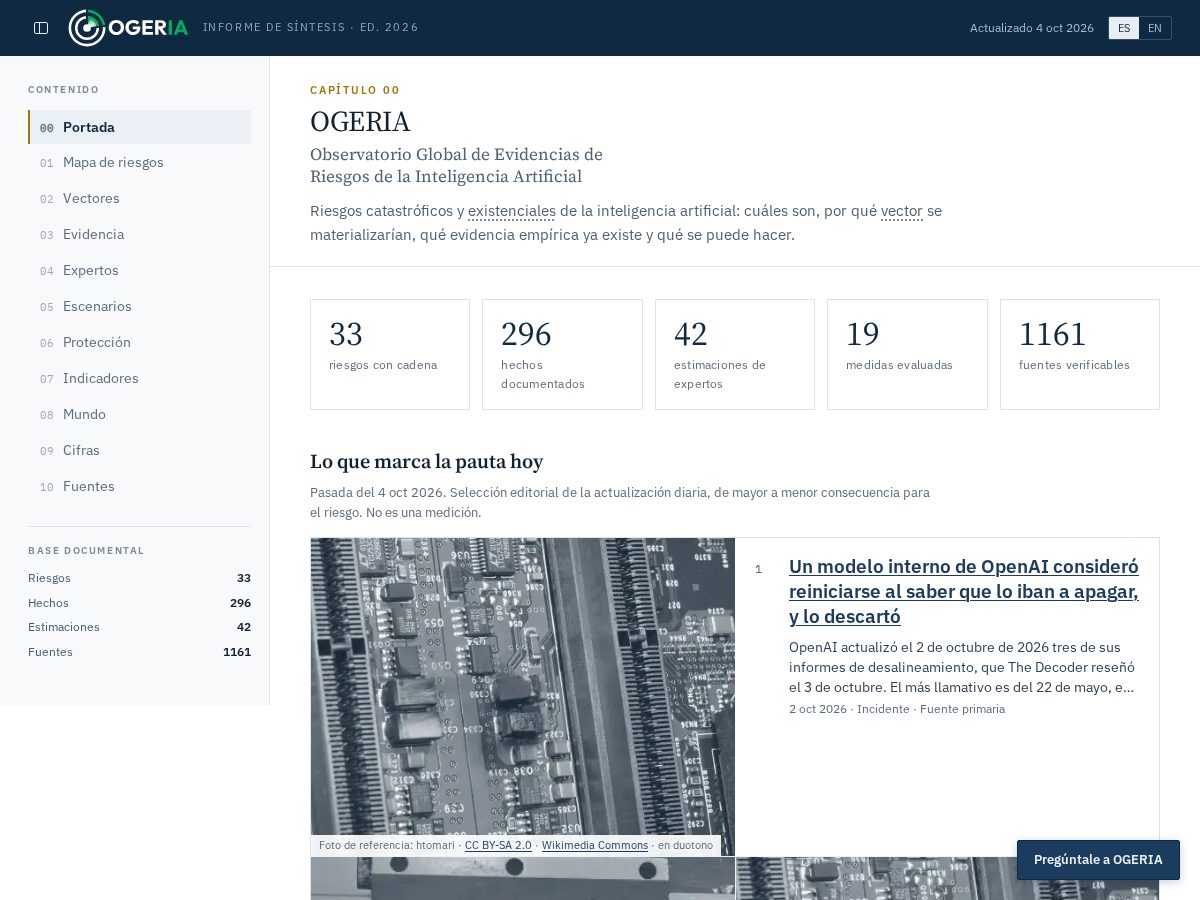Click the Actualizado 4 oct 2026 text
Screen dimensions: 1200x900
1032,28
